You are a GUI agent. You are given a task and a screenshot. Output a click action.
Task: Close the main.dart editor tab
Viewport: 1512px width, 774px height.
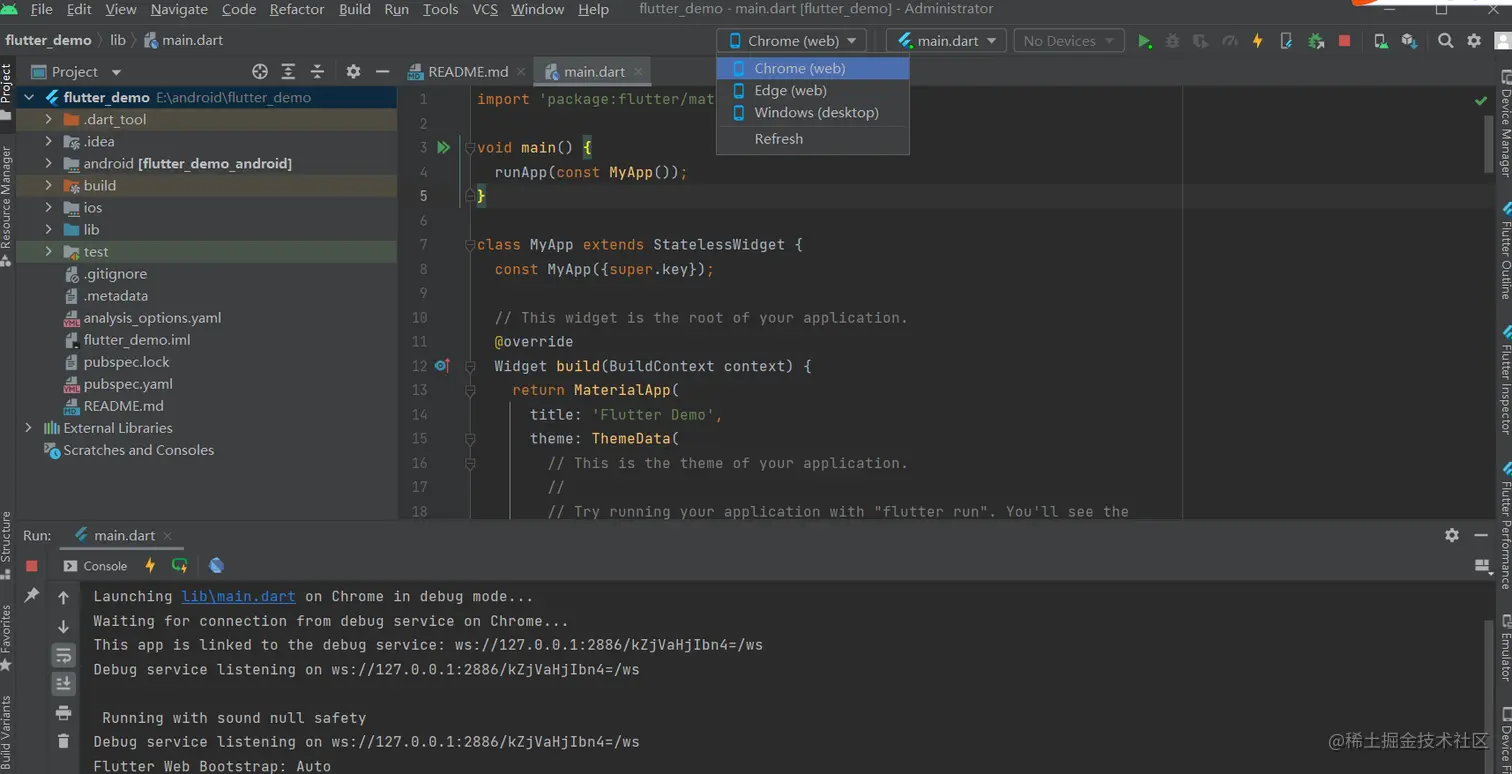[638, 71]
